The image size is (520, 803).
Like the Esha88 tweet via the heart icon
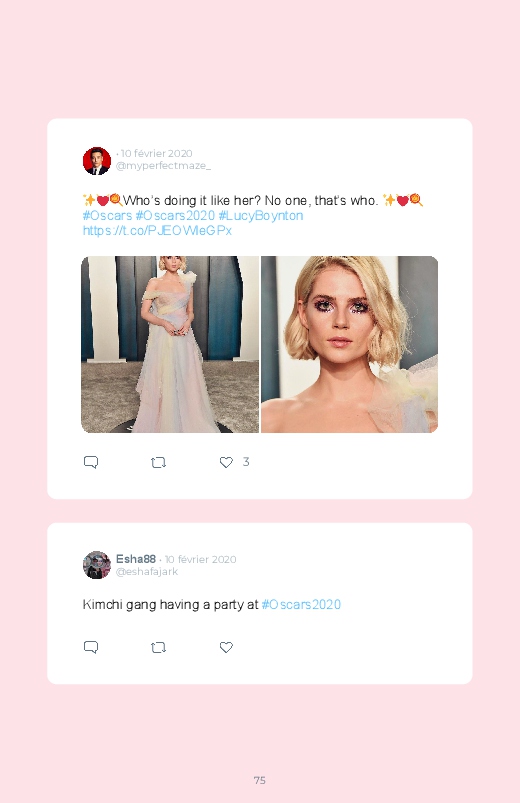pos(226,647)
